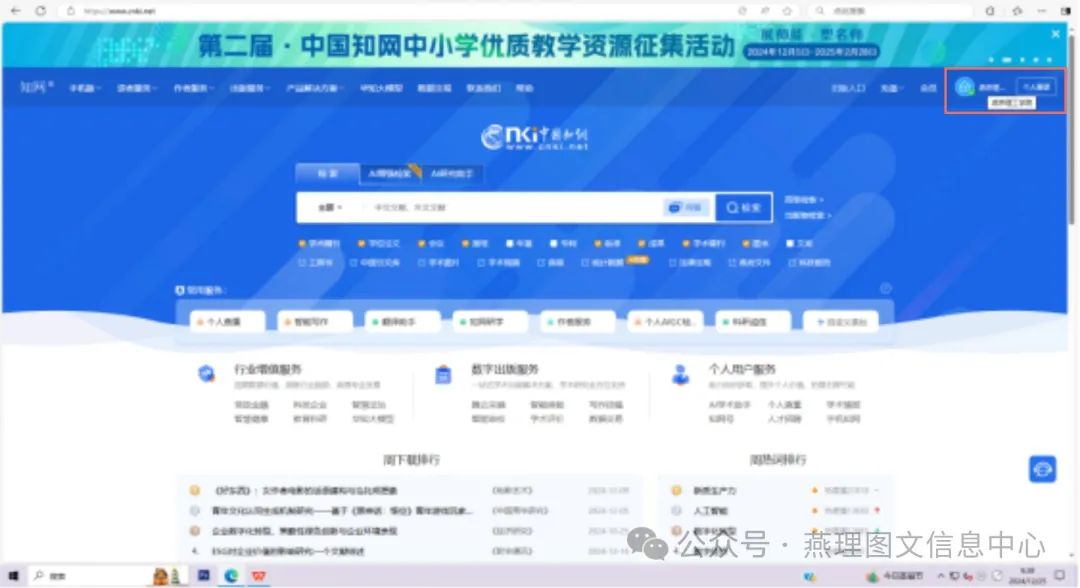The image size is (1080, 588).
Task: Enable the 年鉴 checkbox
Action: click(510, 243)
